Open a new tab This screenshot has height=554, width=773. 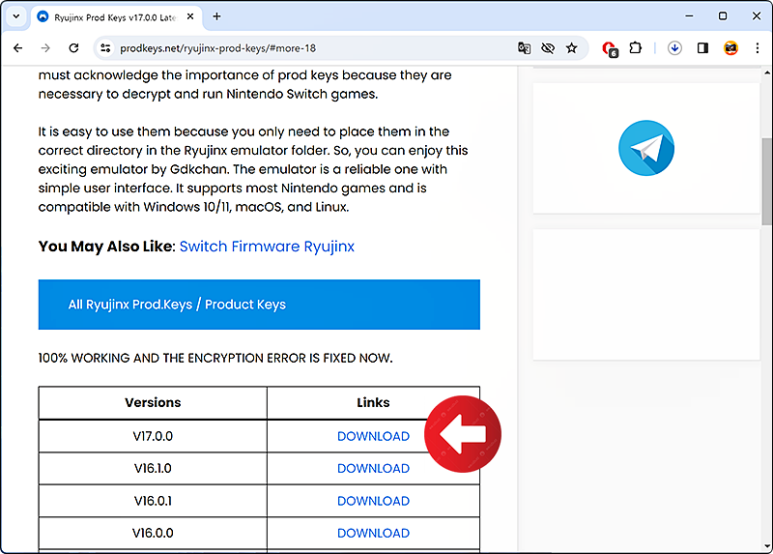coord(217,16)
